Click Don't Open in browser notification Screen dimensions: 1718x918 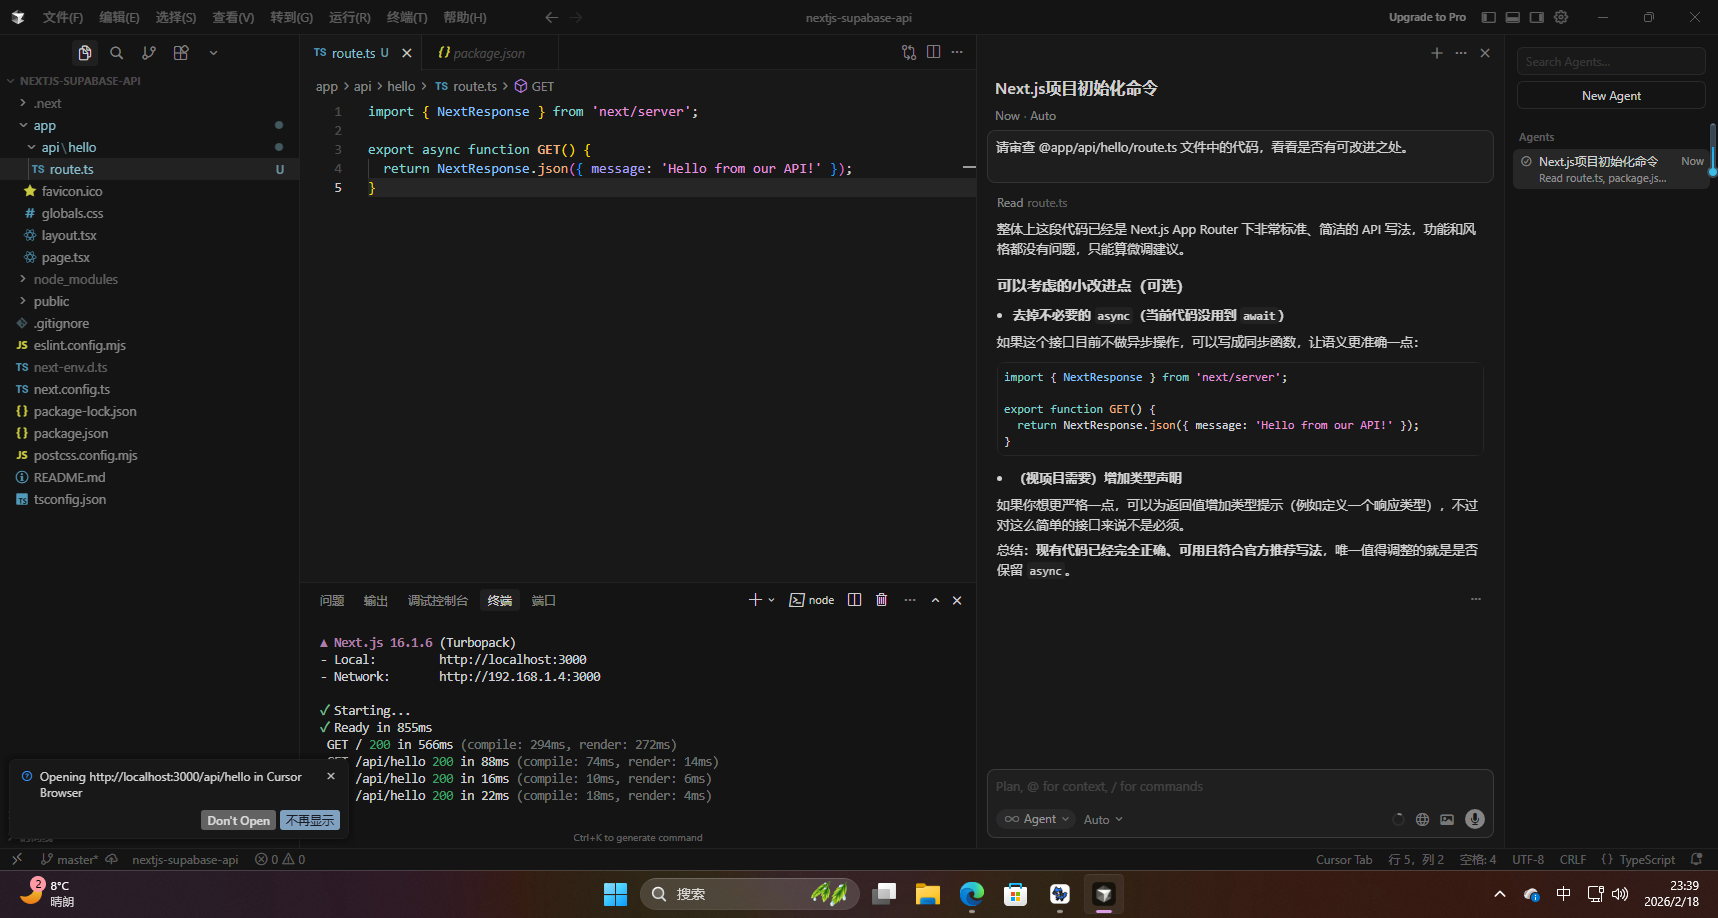[x=238, y=820]
